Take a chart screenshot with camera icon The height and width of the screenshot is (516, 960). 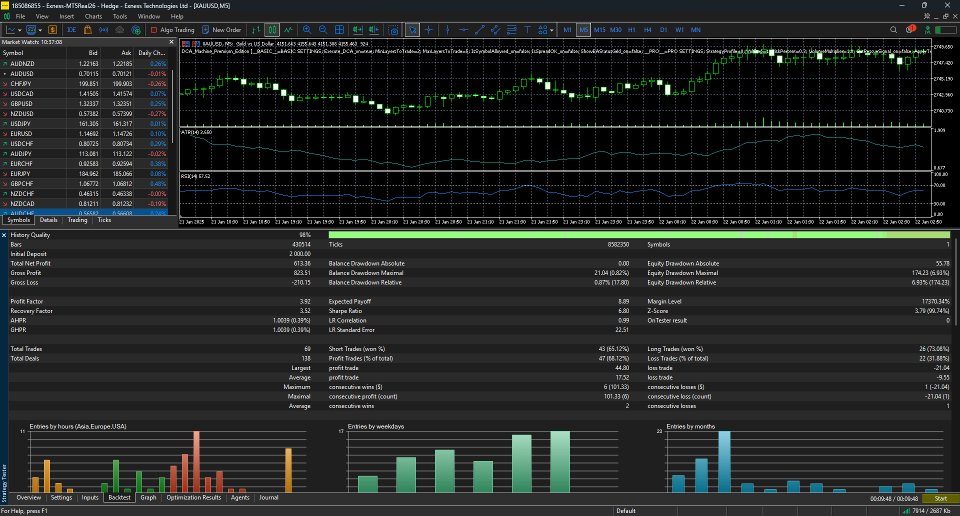click(x=394, y=29)
